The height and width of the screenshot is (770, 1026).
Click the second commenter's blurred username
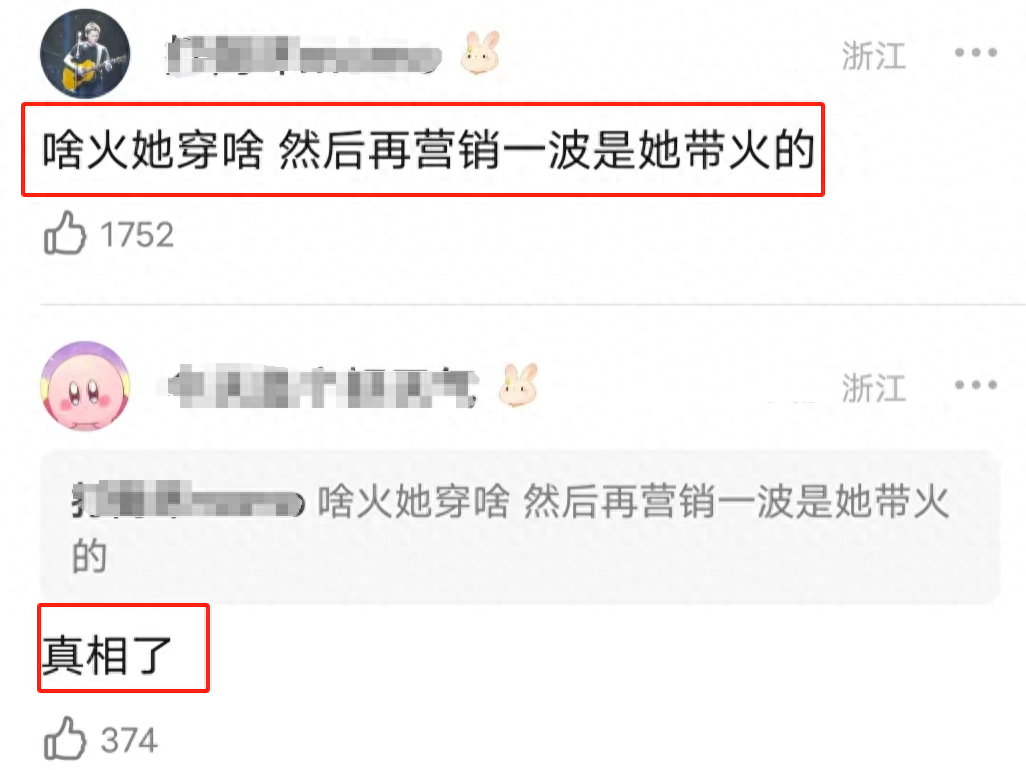(x=323, y=387)
